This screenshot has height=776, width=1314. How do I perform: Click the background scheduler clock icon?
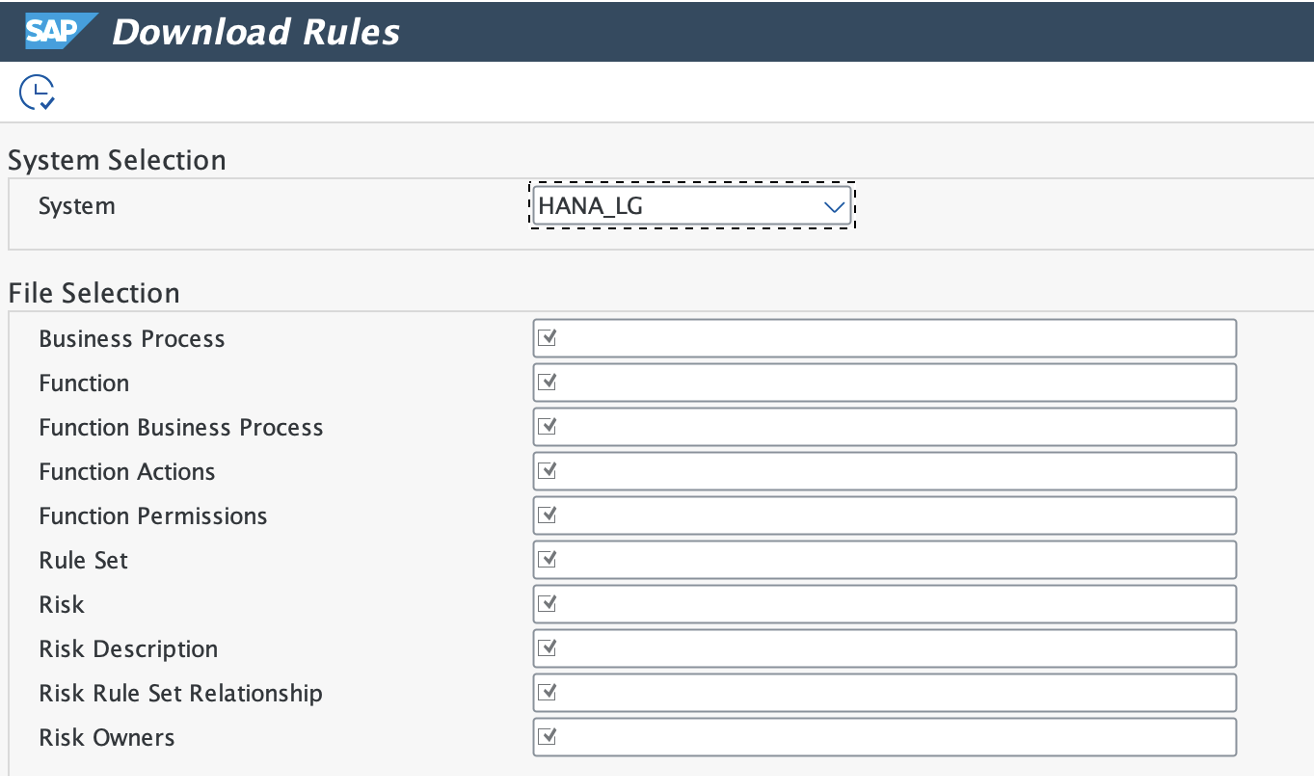click(37, 91)
